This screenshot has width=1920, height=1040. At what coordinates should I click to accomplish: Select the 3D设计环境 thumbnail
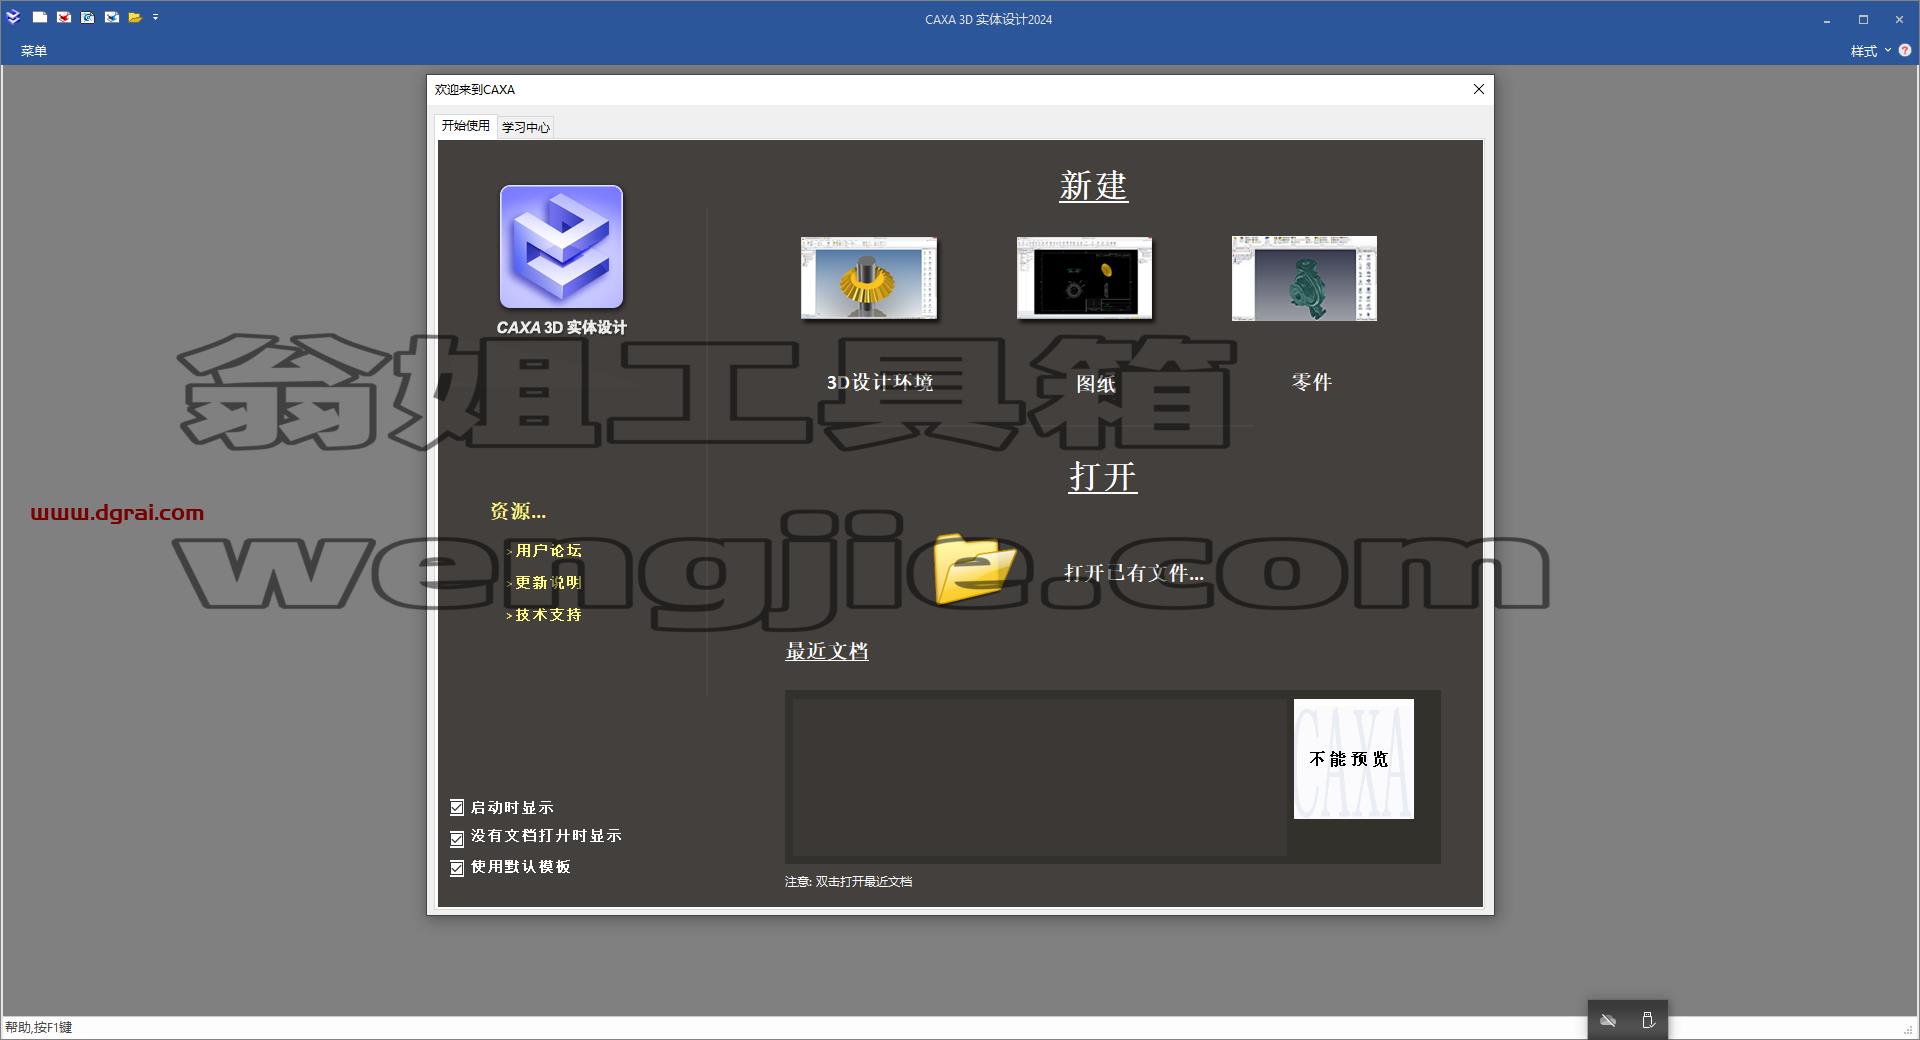tap(869, 279)
